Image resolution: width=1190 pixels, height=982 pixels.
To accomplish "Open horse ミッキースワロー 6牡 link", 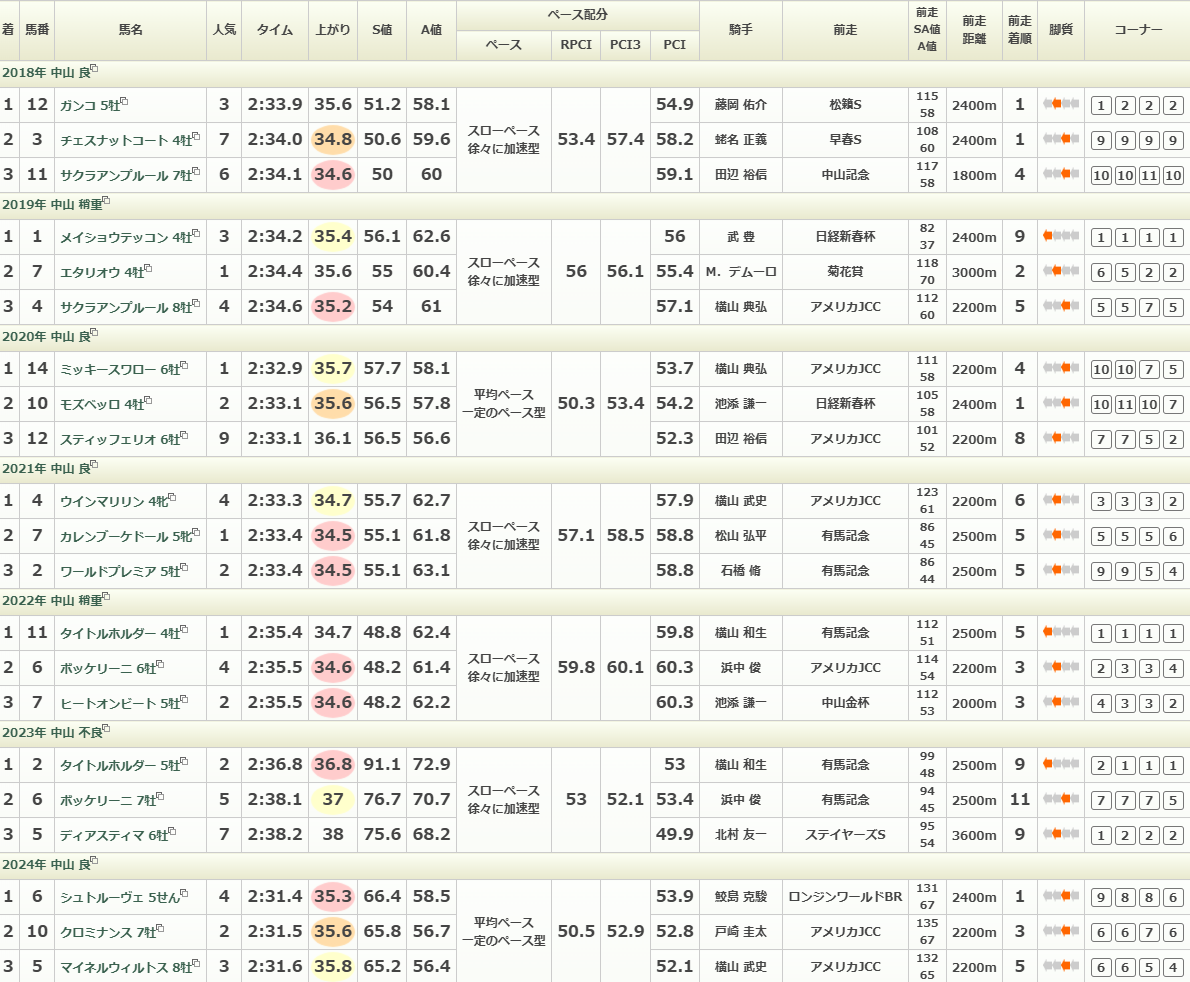I will (108, 369).
